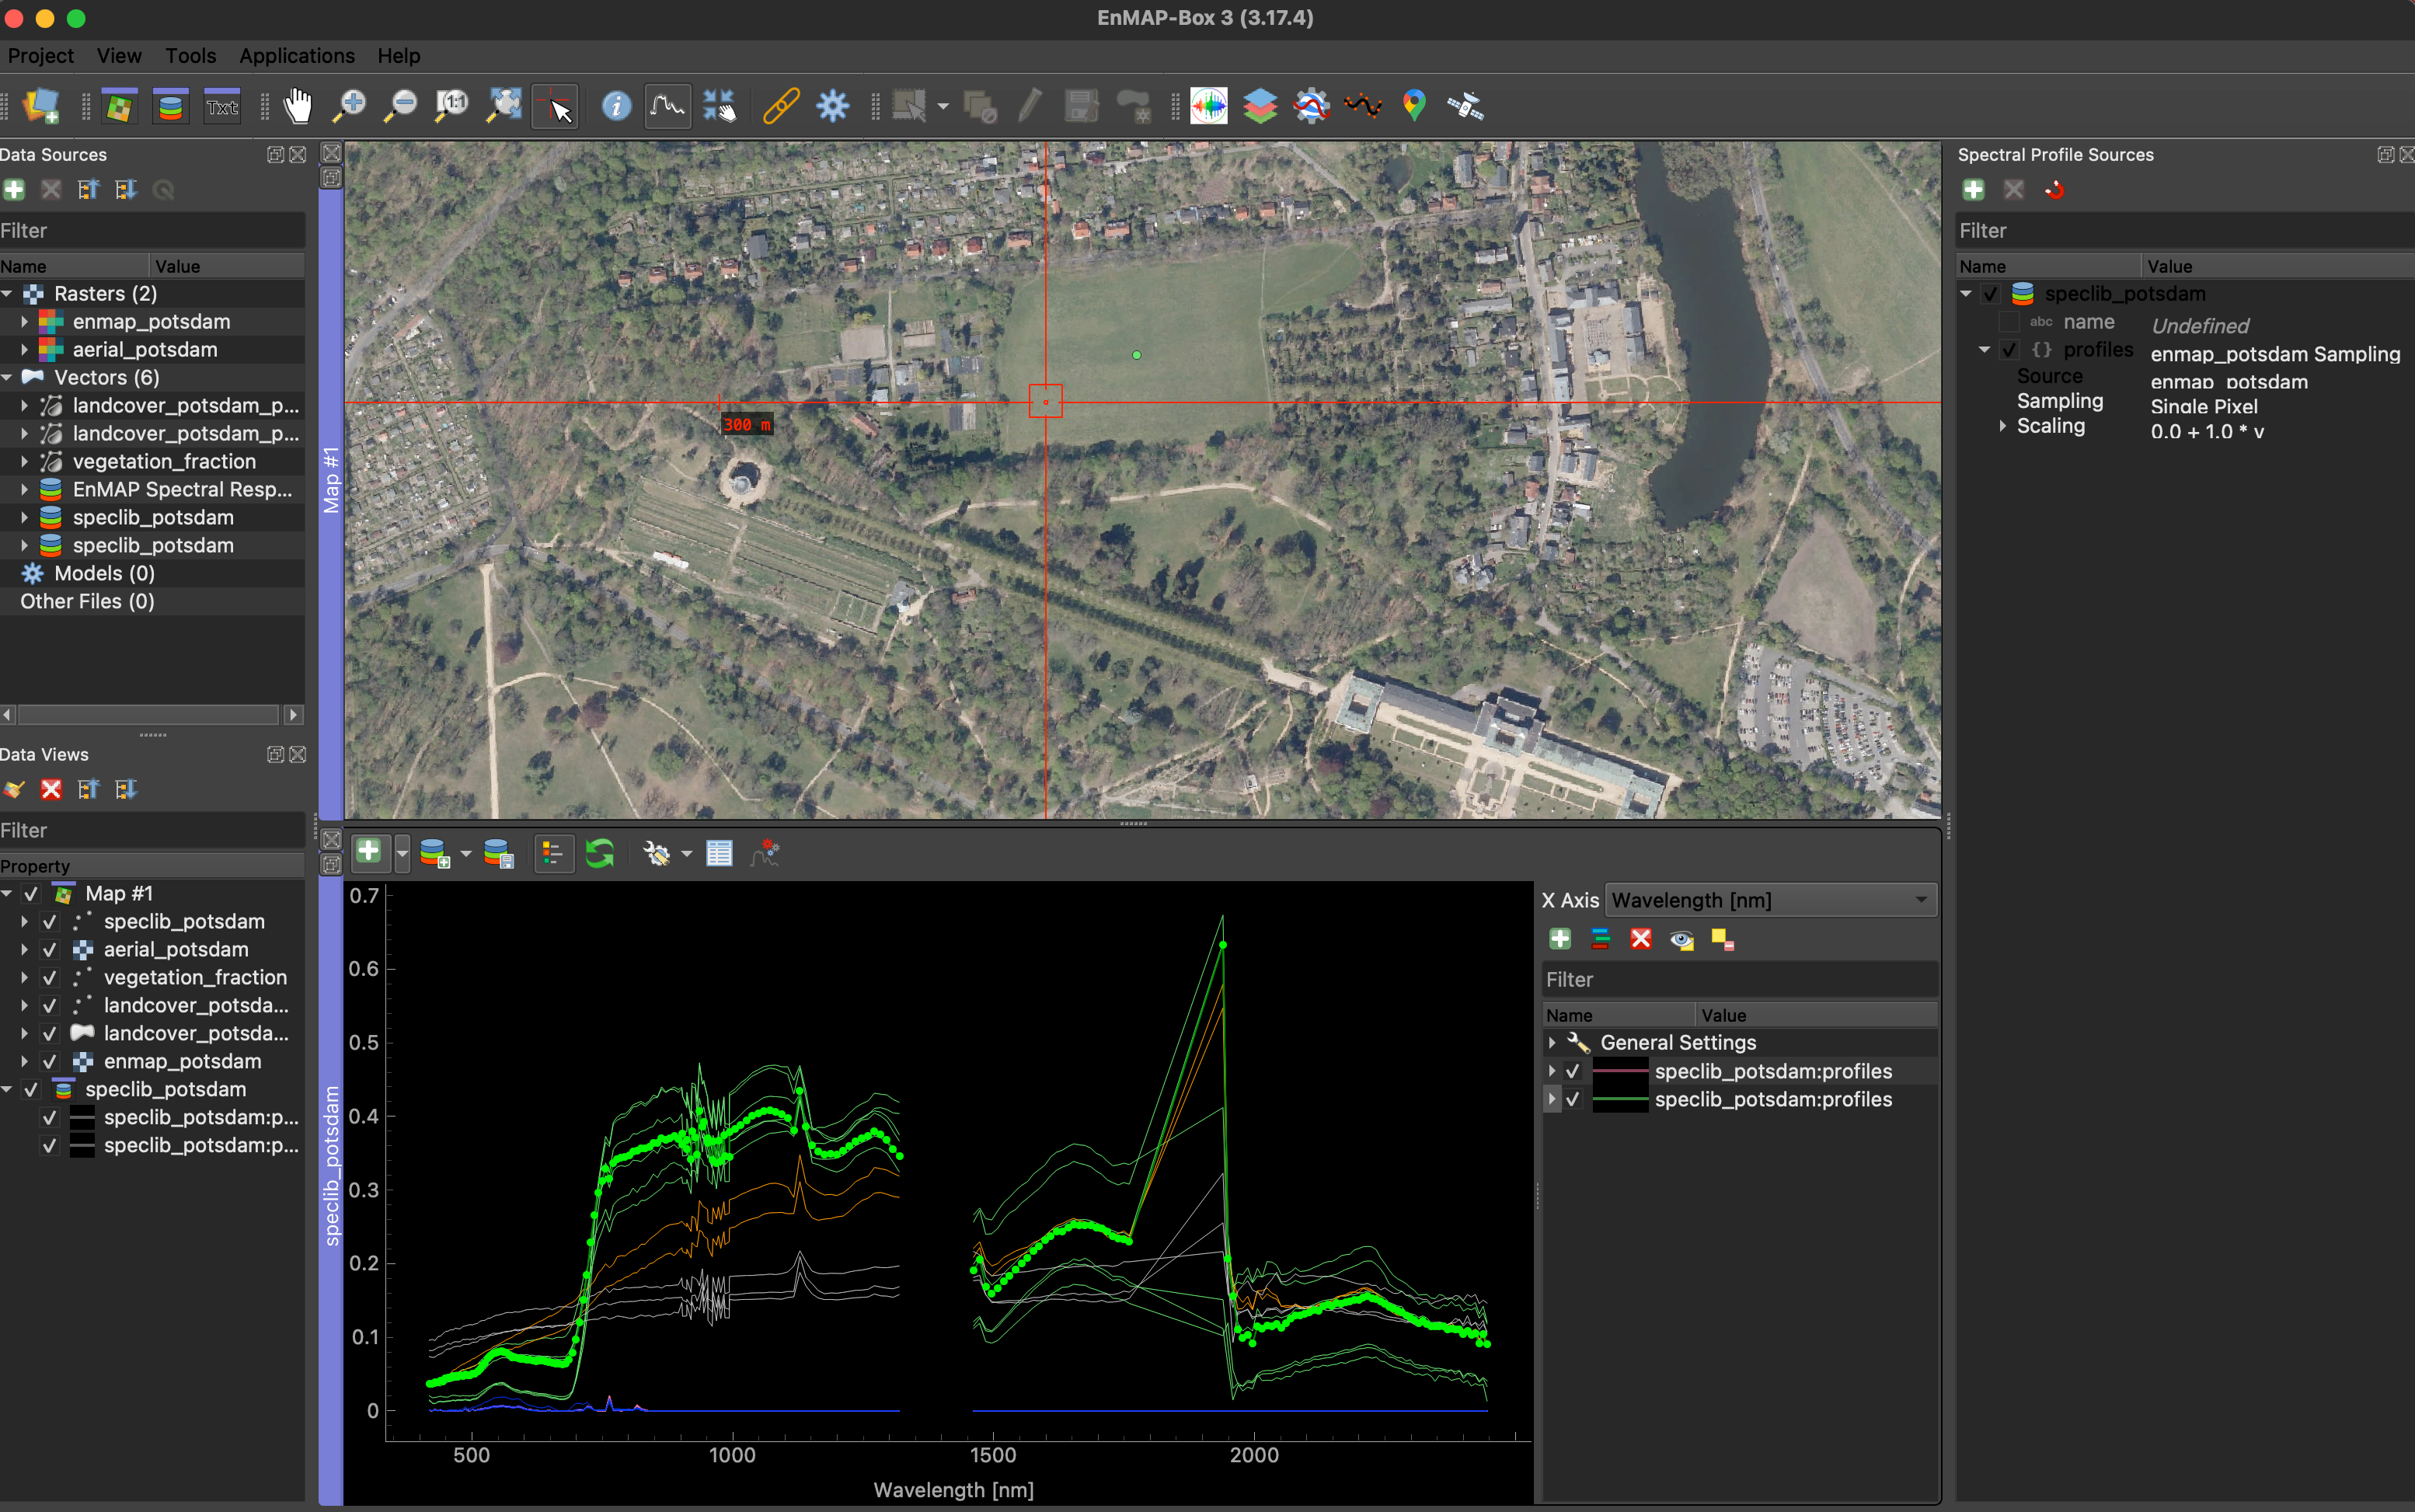Viewport: 2415px width, 1512px height.
Task: Open the Help menu
Action: (399, 56)
